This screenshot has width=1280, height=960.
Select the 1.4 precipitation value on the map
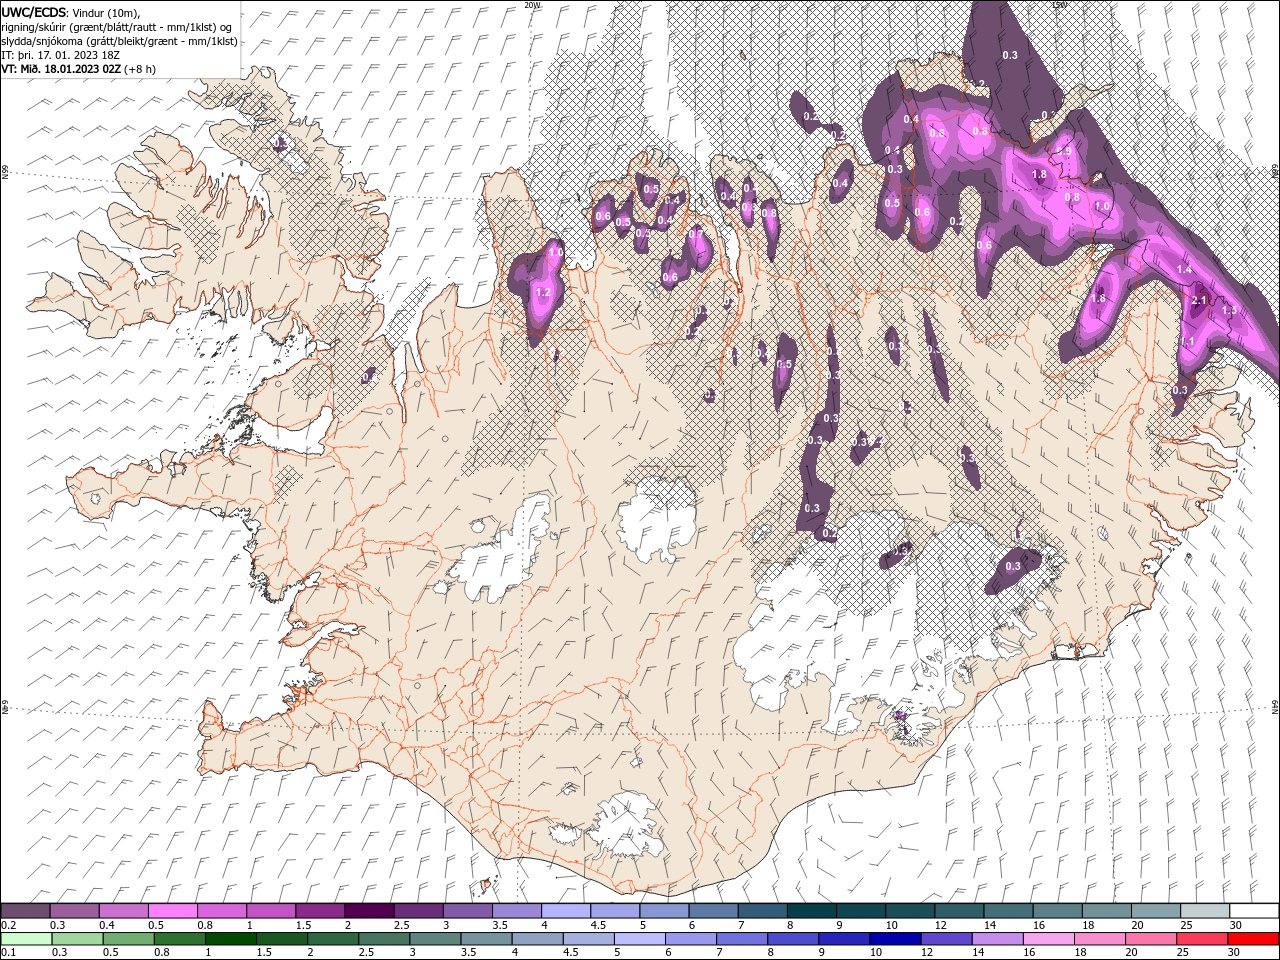pos(1185,270)
